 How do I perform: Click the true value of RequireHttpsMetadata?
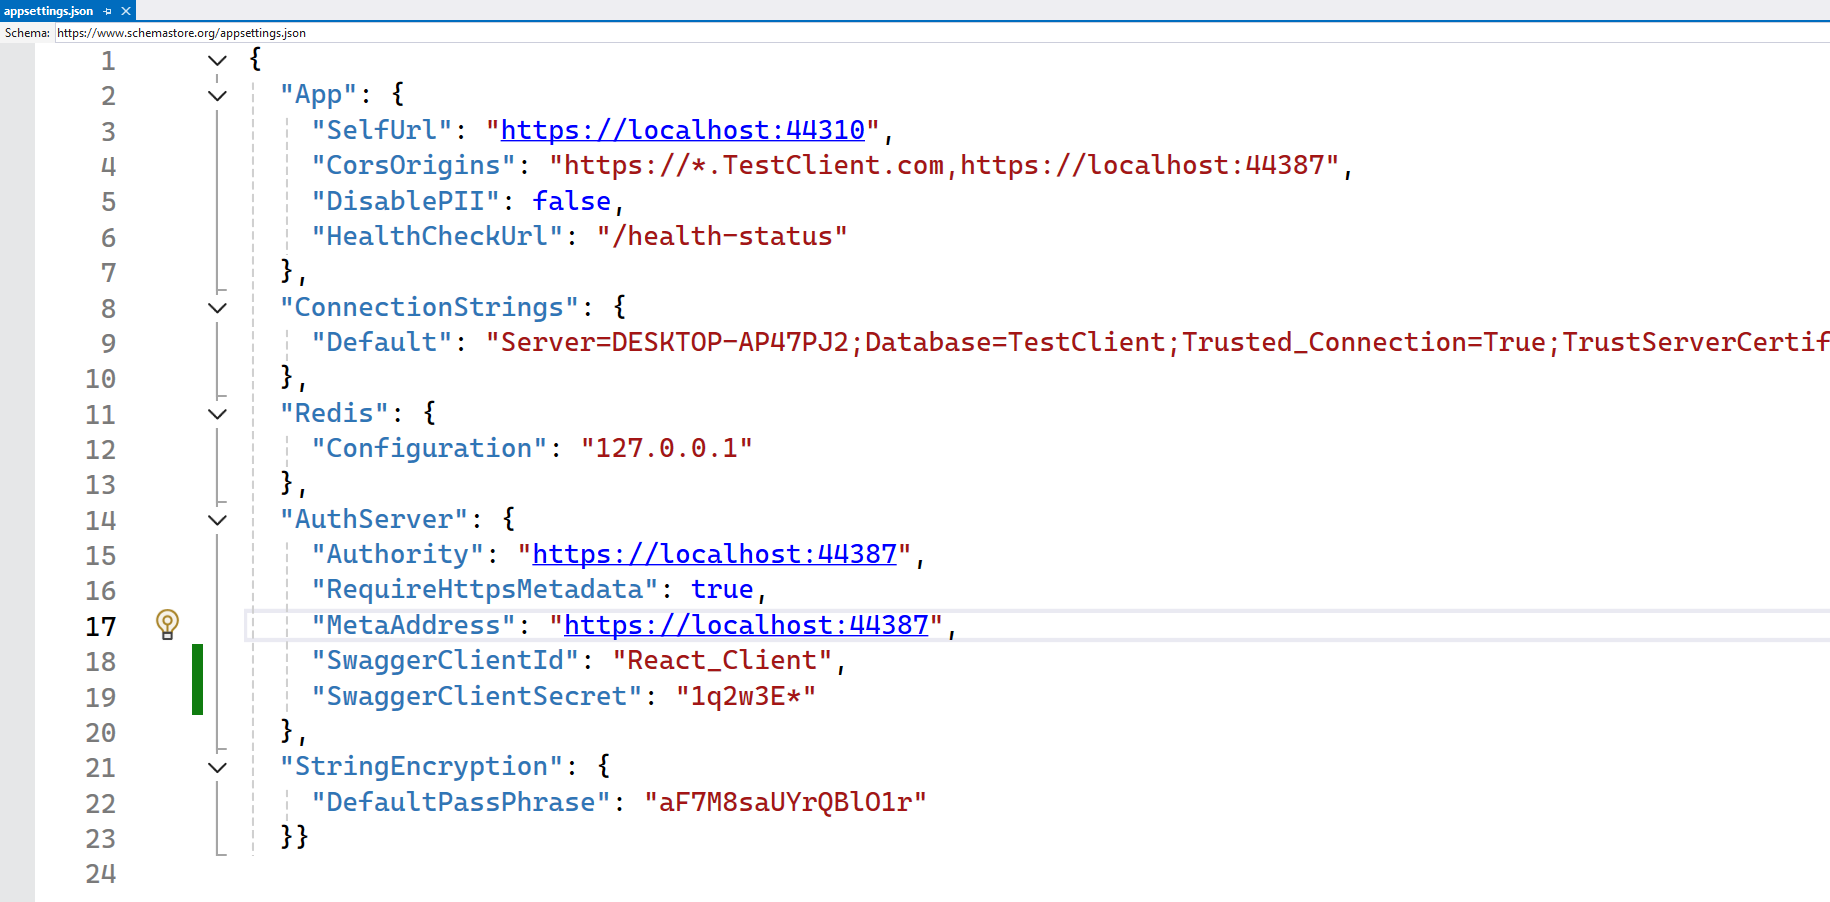click(x=721, y=589)
